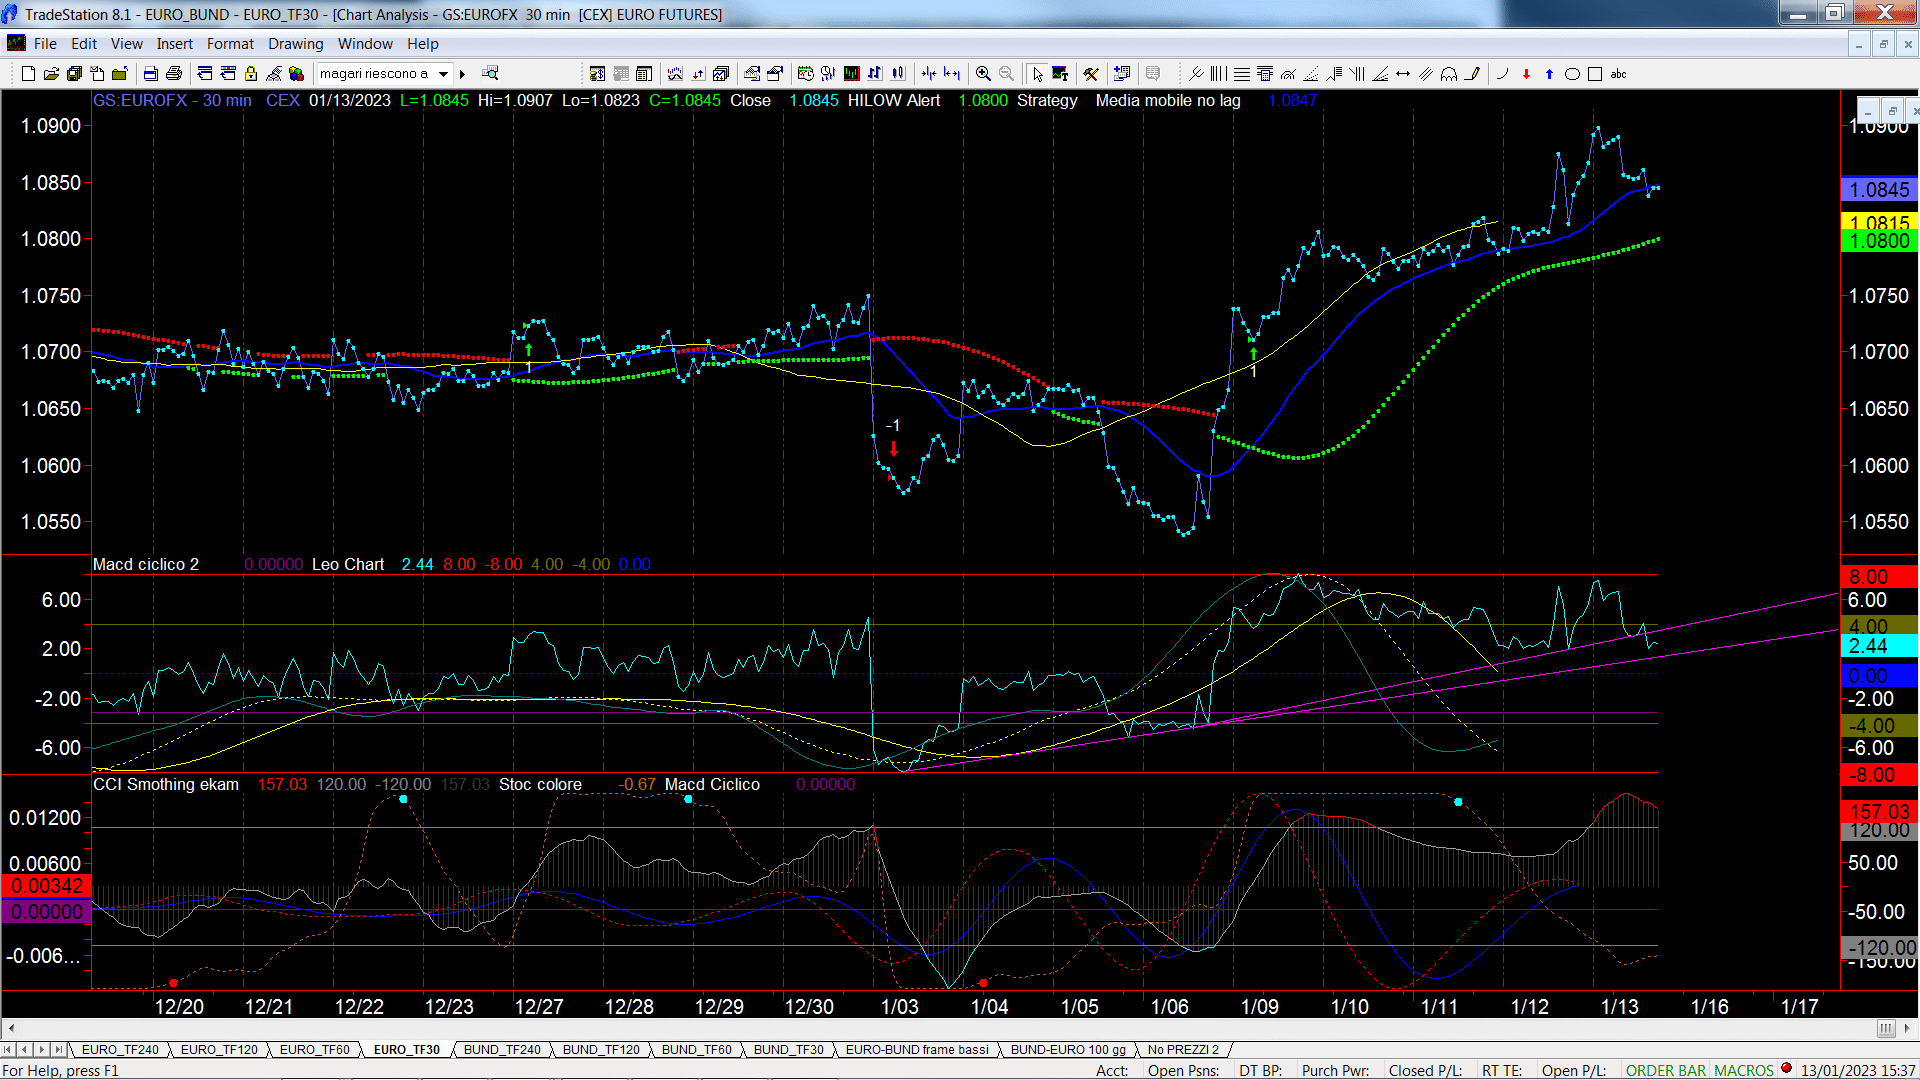Switch to the BUND_TF30 tab
The width and height of the screenshot is (1920, 1080).
tap(788, 1050)
